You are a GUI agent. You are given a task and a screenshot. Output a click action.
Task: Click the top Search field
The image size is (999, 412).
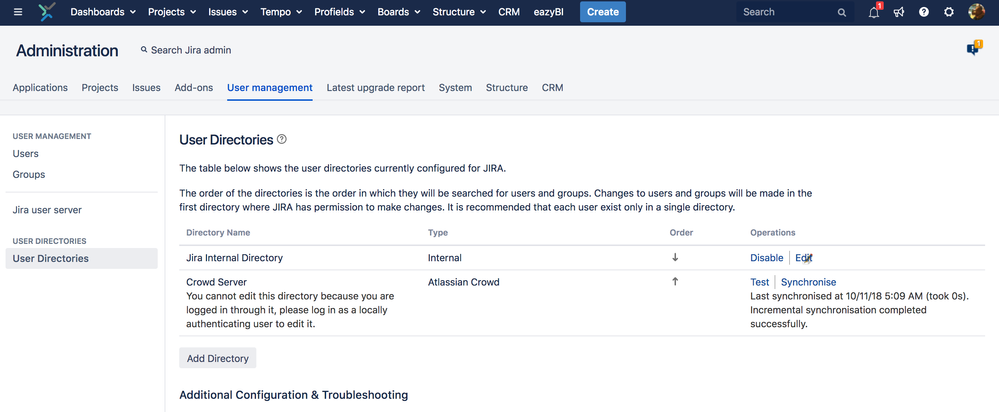pyautogui.click(x=794, y=12)
